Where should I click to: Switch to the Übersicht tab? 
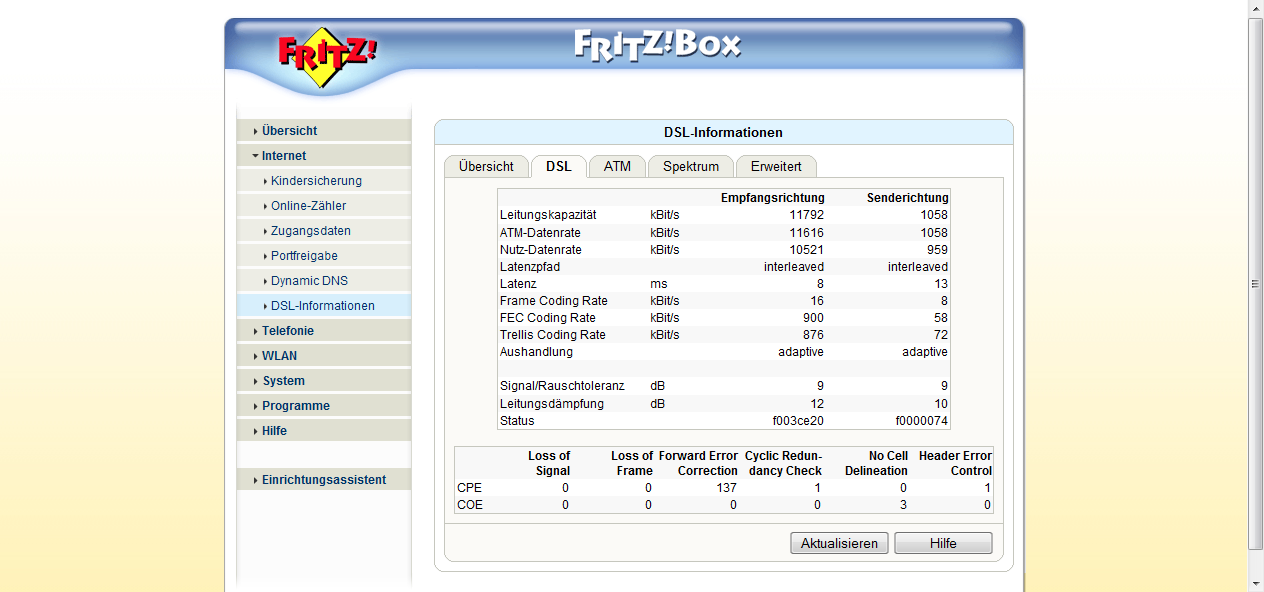point(486,167)
